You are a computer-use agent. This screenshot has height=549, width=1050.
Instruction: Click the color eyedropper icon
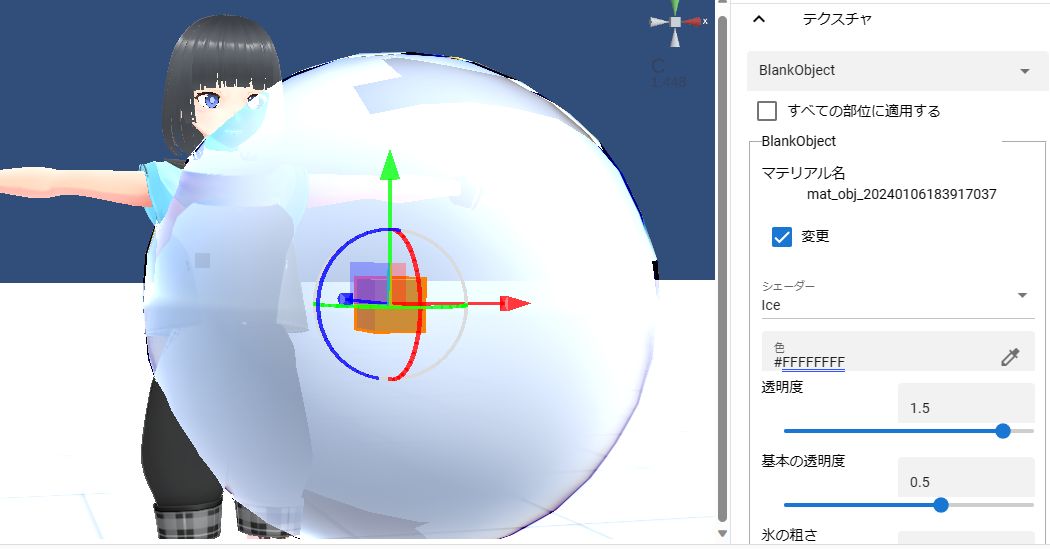pyautogui.click(x=1010, y=357)
